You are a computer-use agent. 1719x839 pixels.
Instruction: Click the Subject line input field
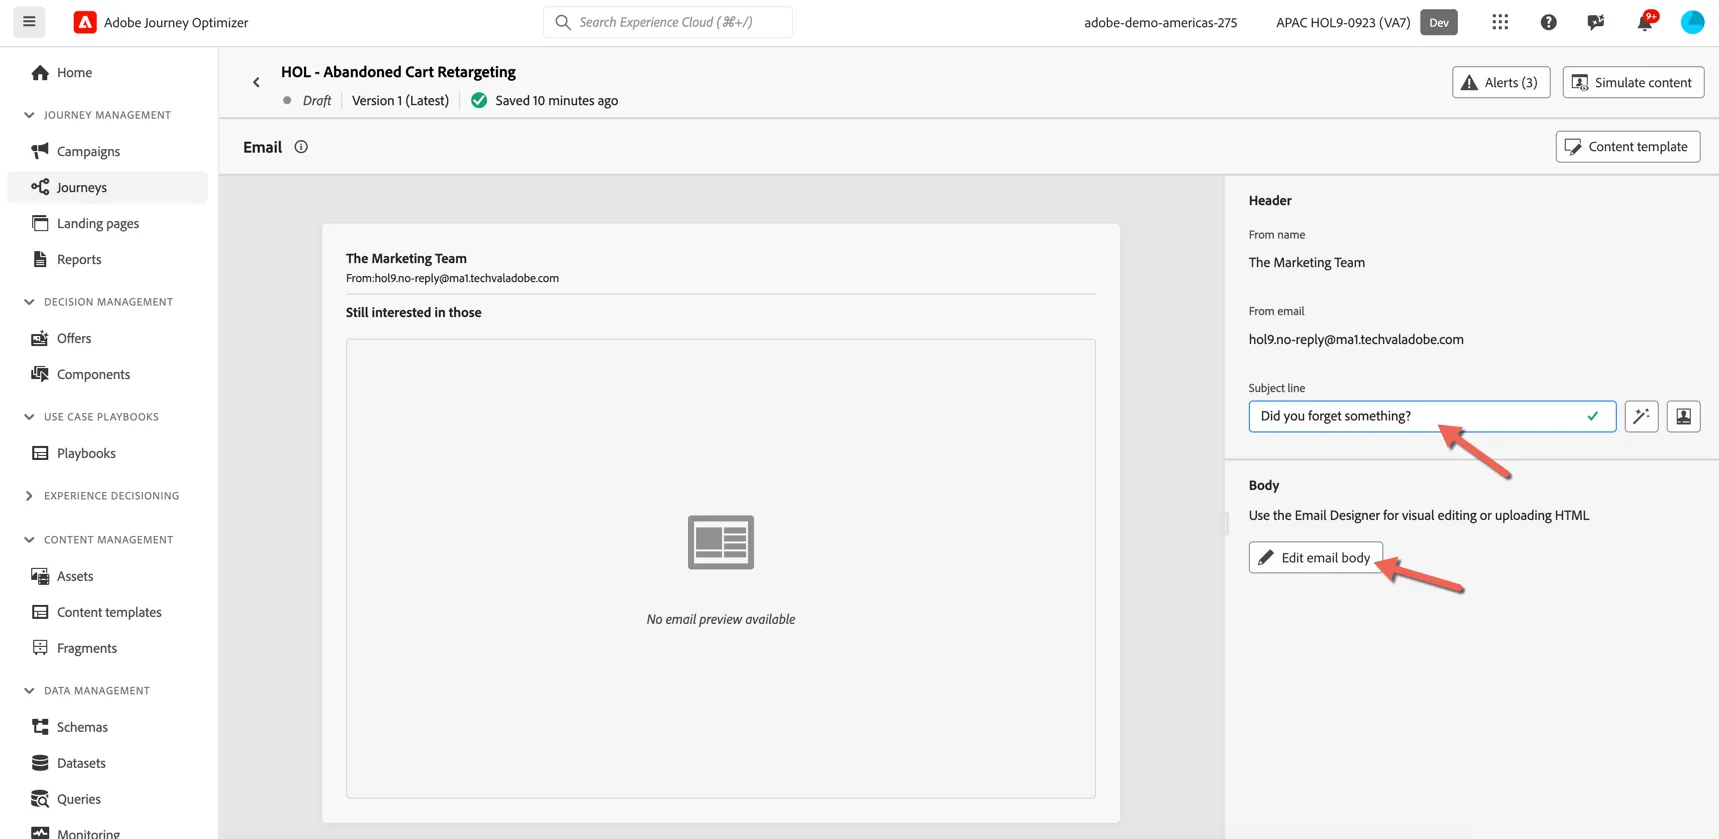point(1432,416)
